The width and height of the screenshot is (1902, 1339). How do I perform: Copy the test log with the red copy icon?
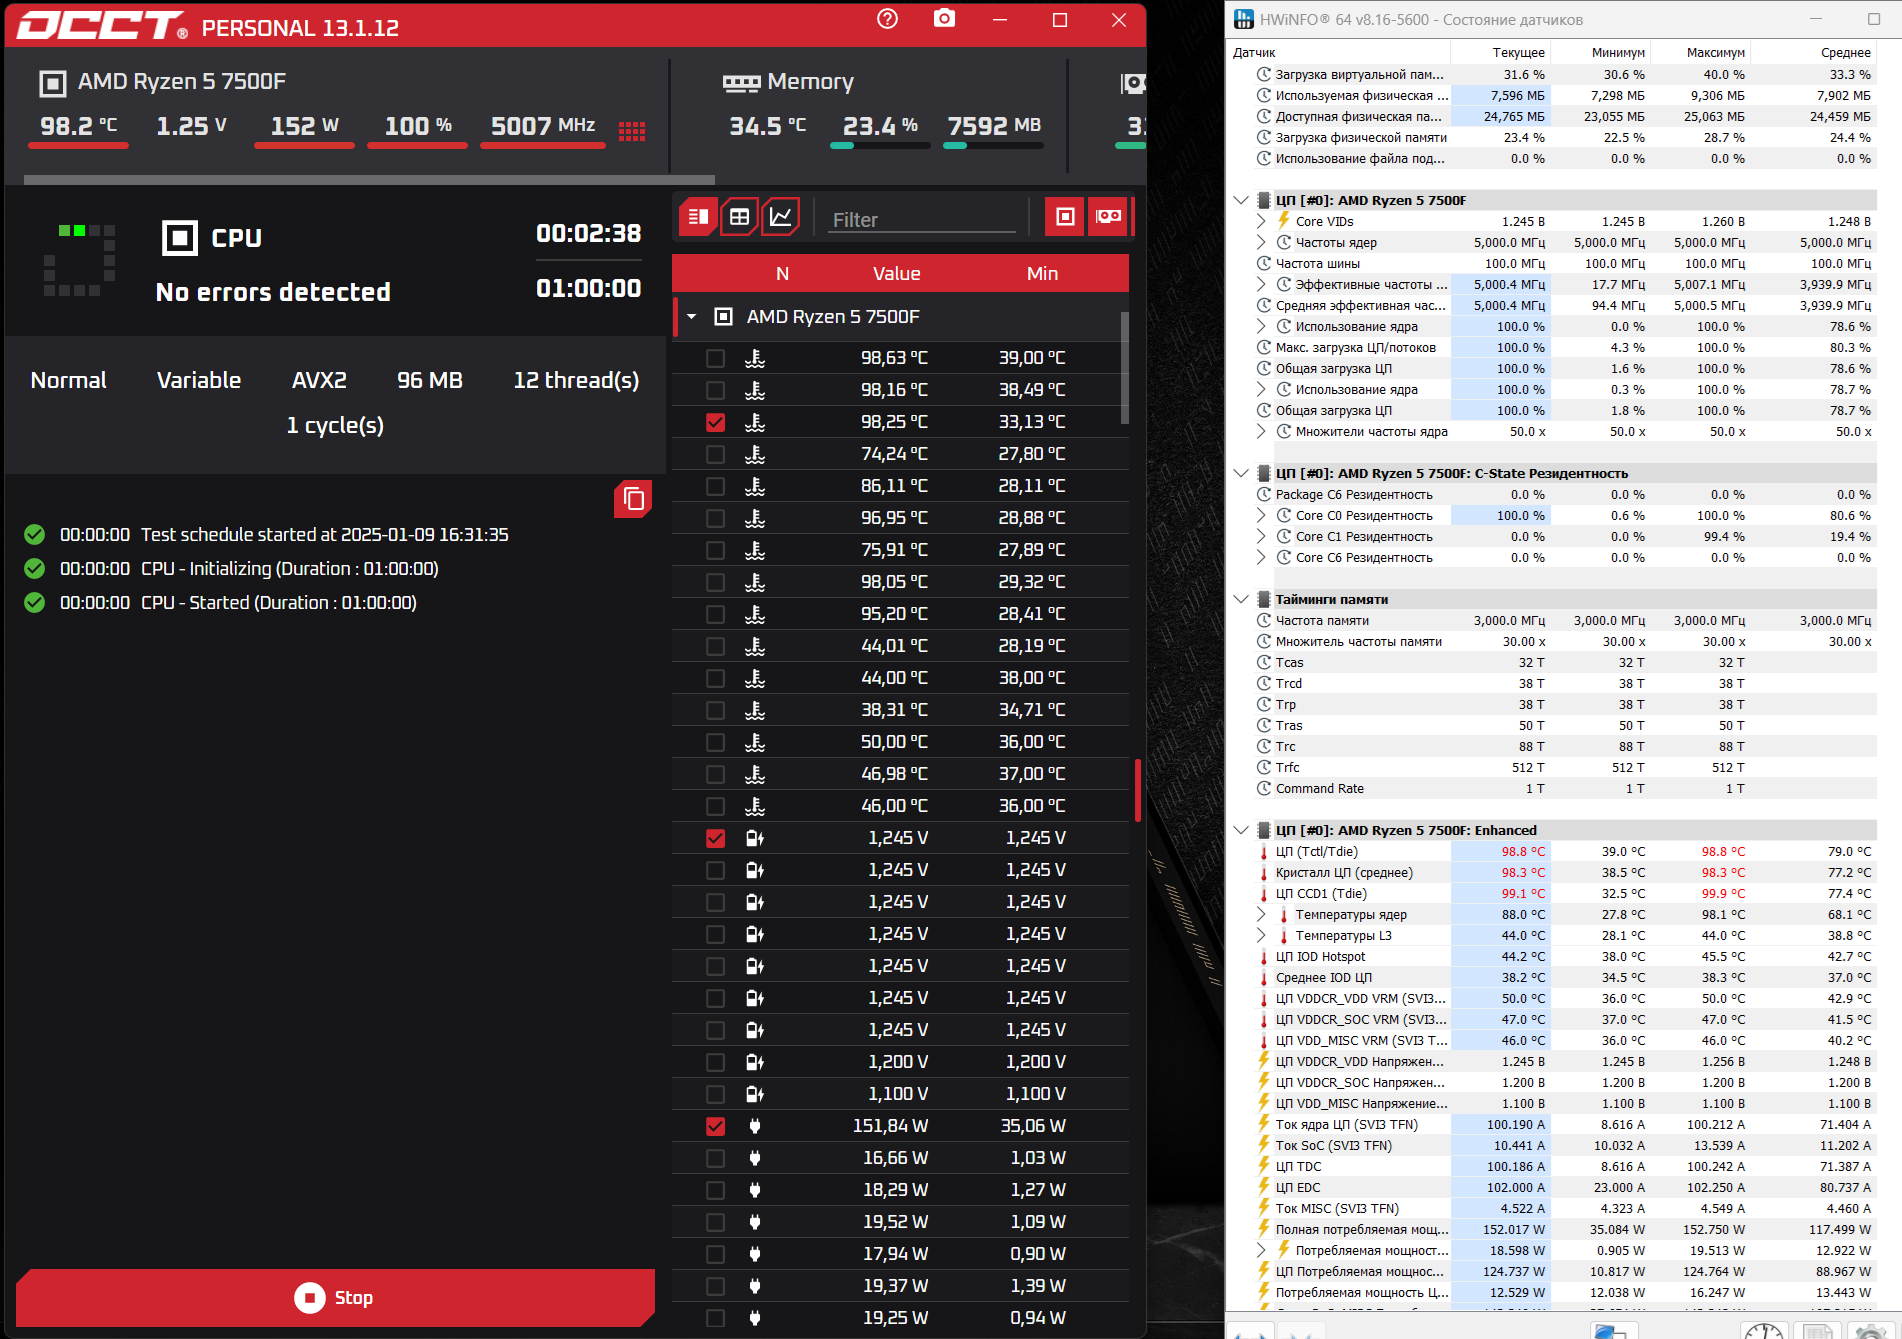click(633, 498)
